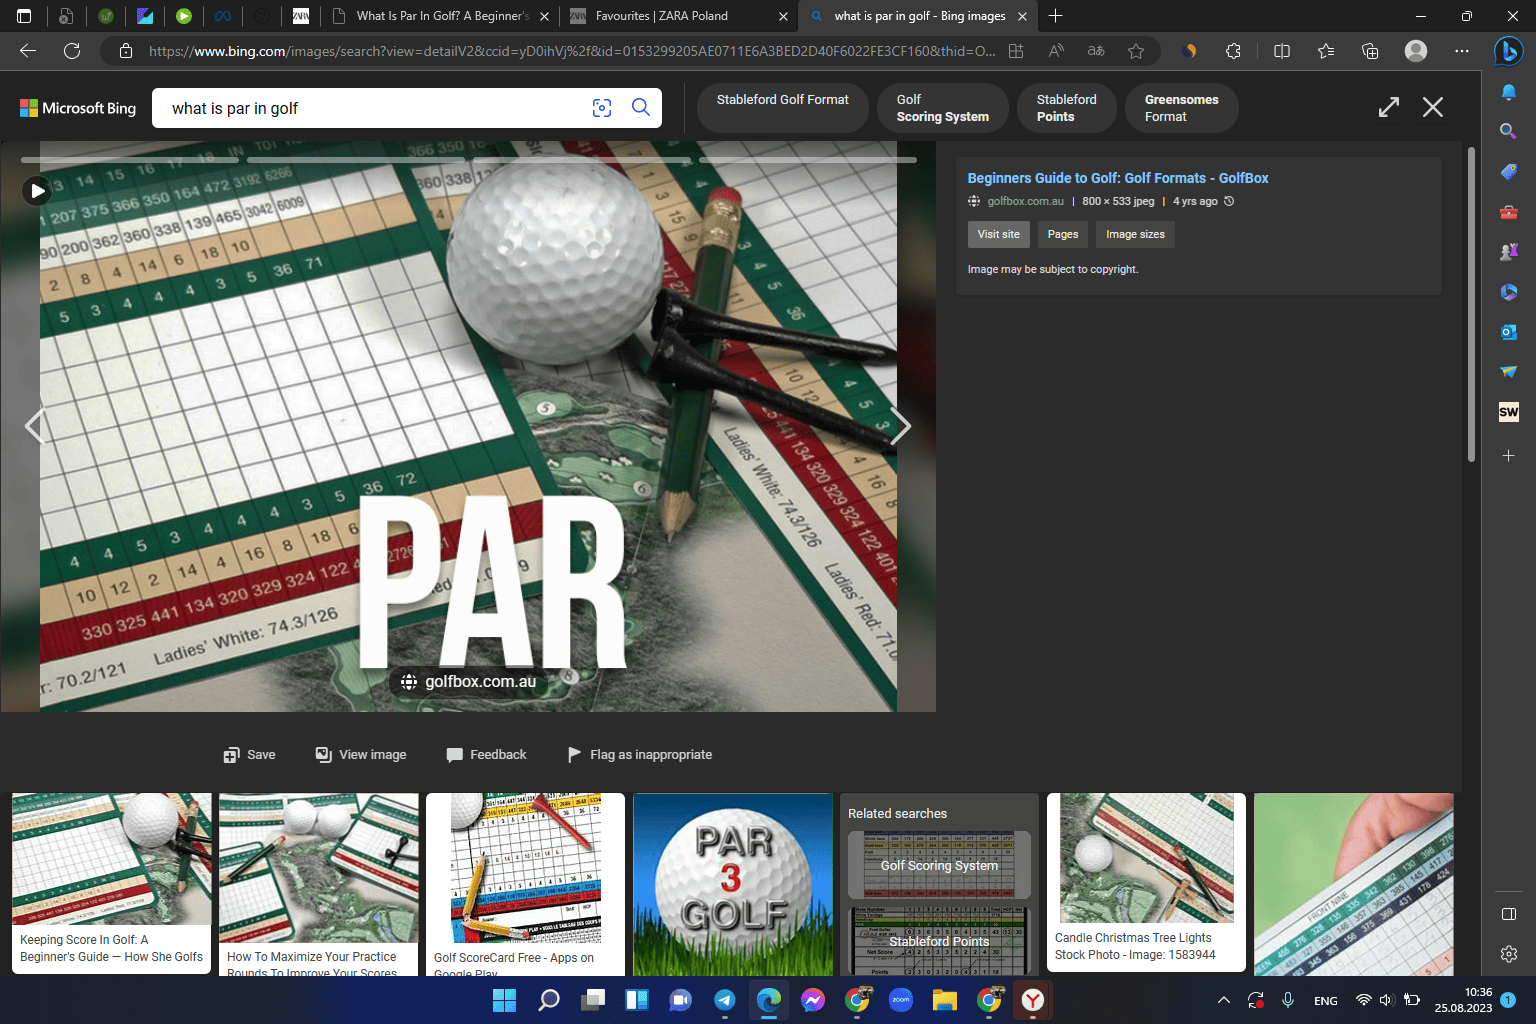Image resolution: width=1536 pixels, height=1024 pixels.
Task: Open Windows Start menu
Action: (x=505, y=1000)
